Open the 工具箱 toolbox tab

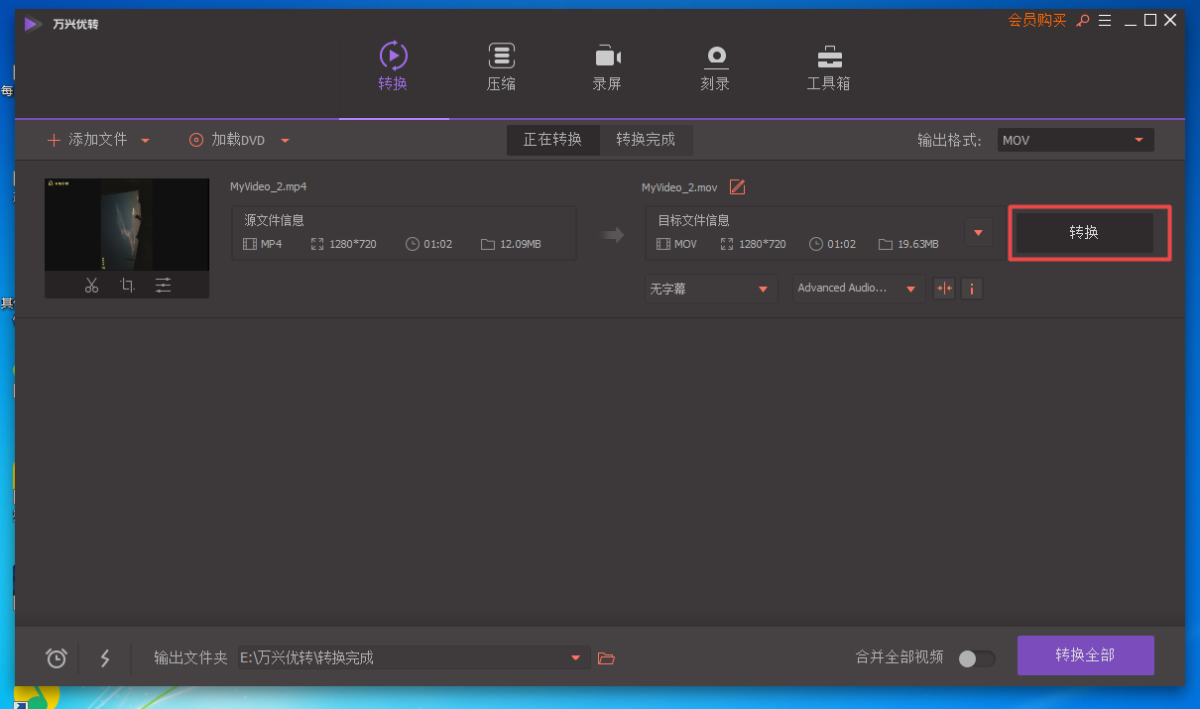pos(828,67)
